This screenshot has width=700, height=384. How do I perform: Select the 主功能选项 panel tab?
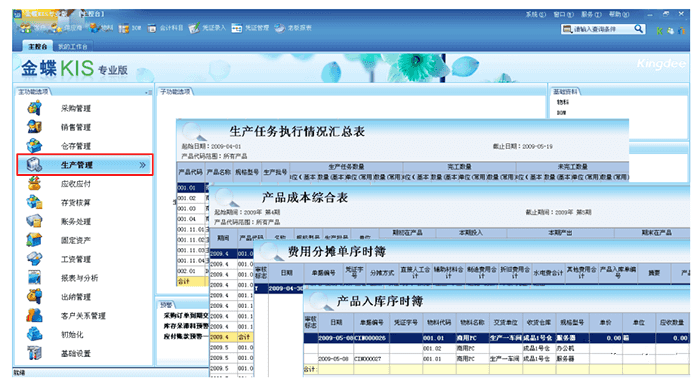[33, 92]
